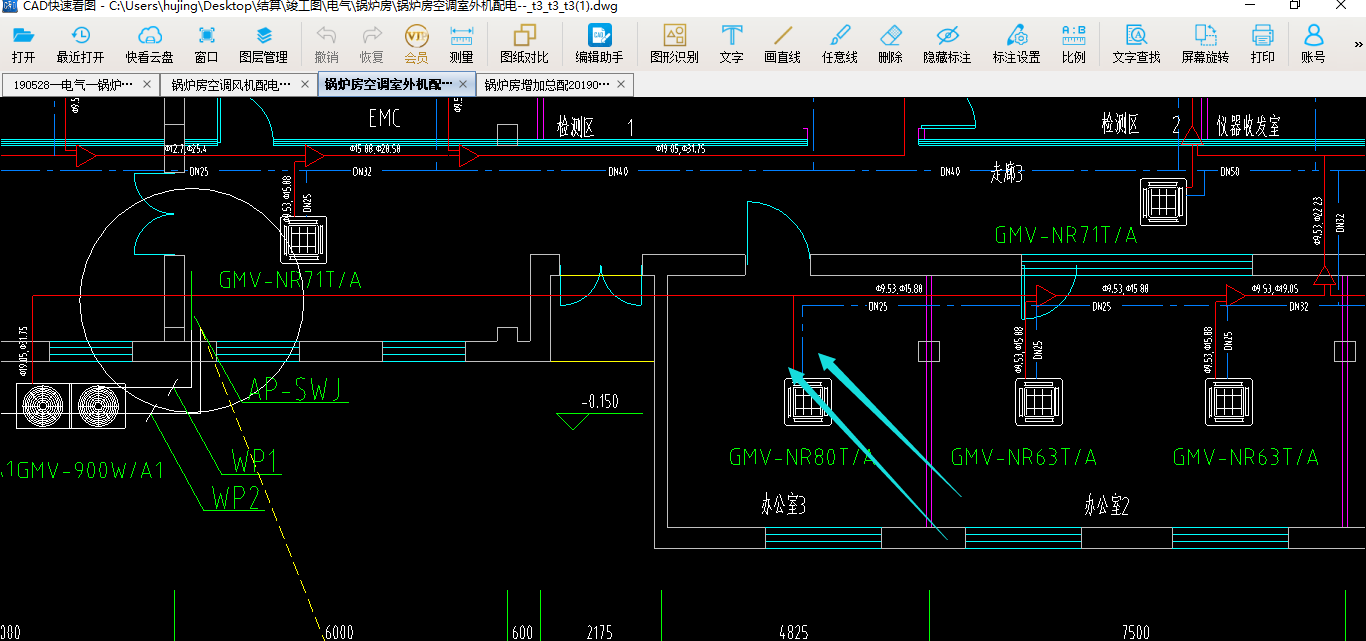Click the -0.150 elevation marker
The width and height of the screenshot is (1366, 641).
point(600,402)
